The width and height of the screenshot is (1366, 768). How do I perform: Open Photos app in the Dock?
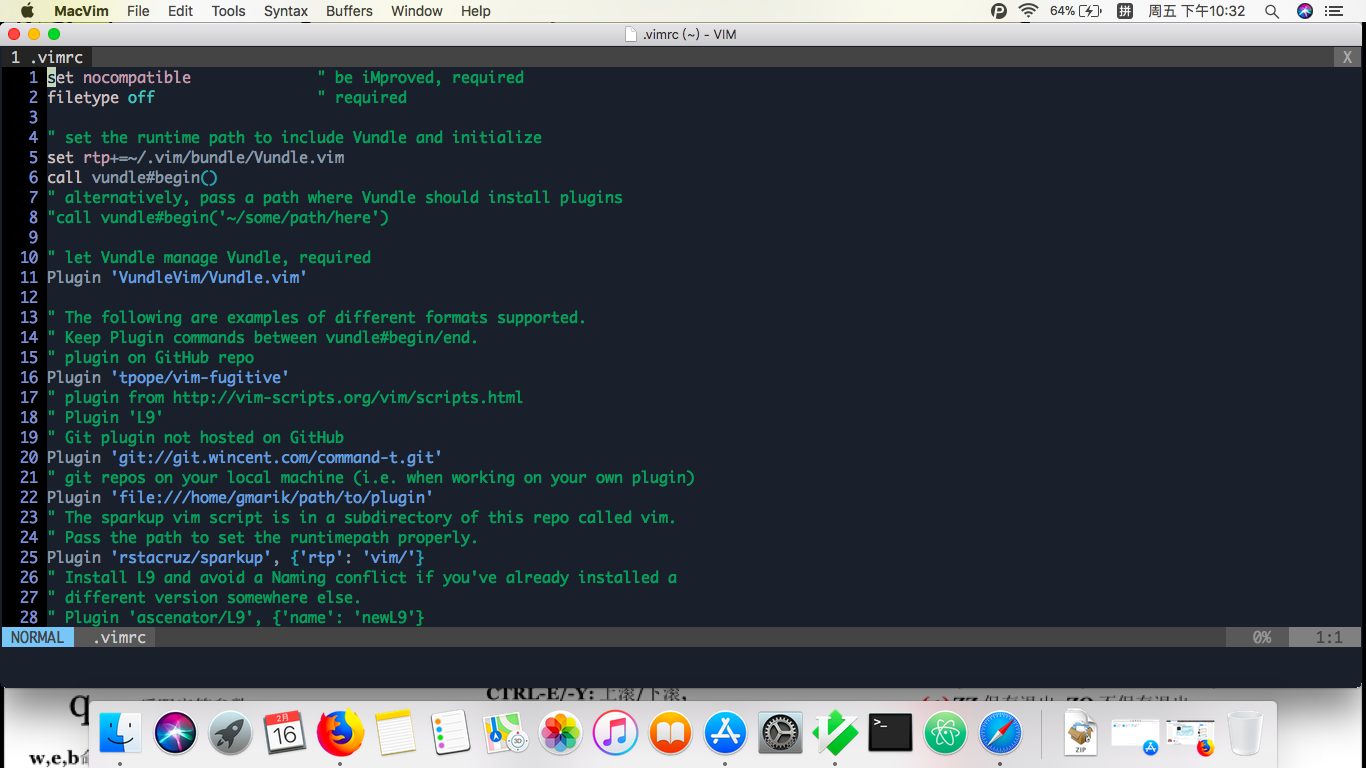pos(560,733)
